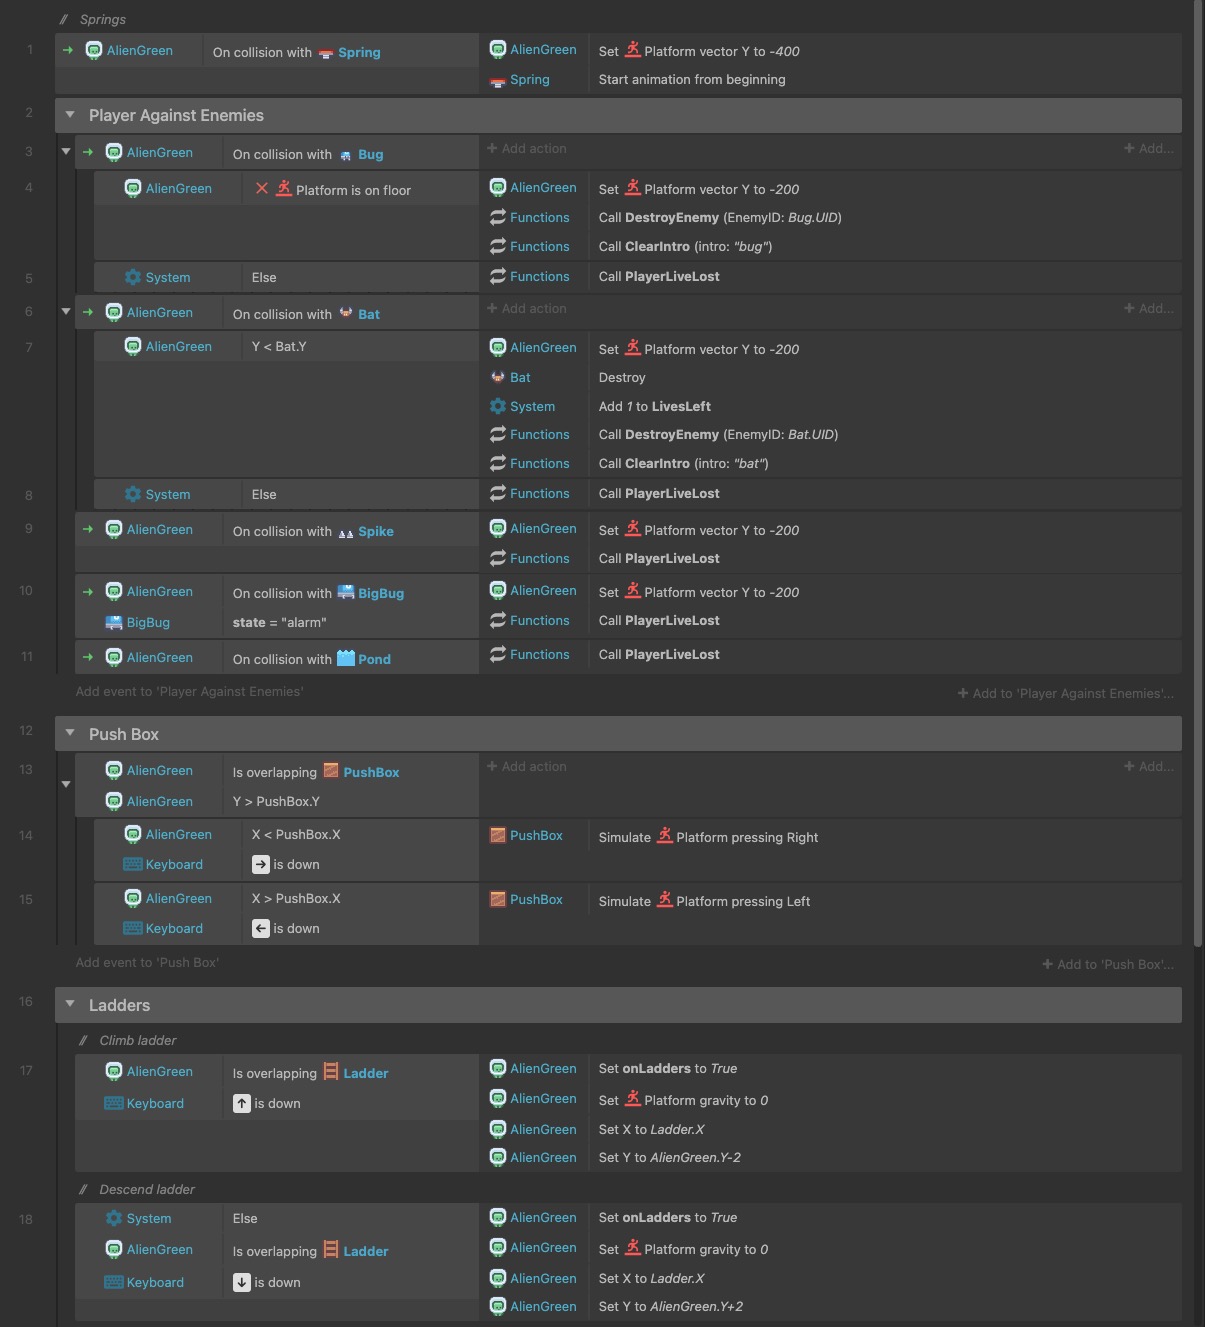Click the Ladder object icon in the Climb ladder condition
This screenshot has width=1205, height=1327.
coord(329,1072)
